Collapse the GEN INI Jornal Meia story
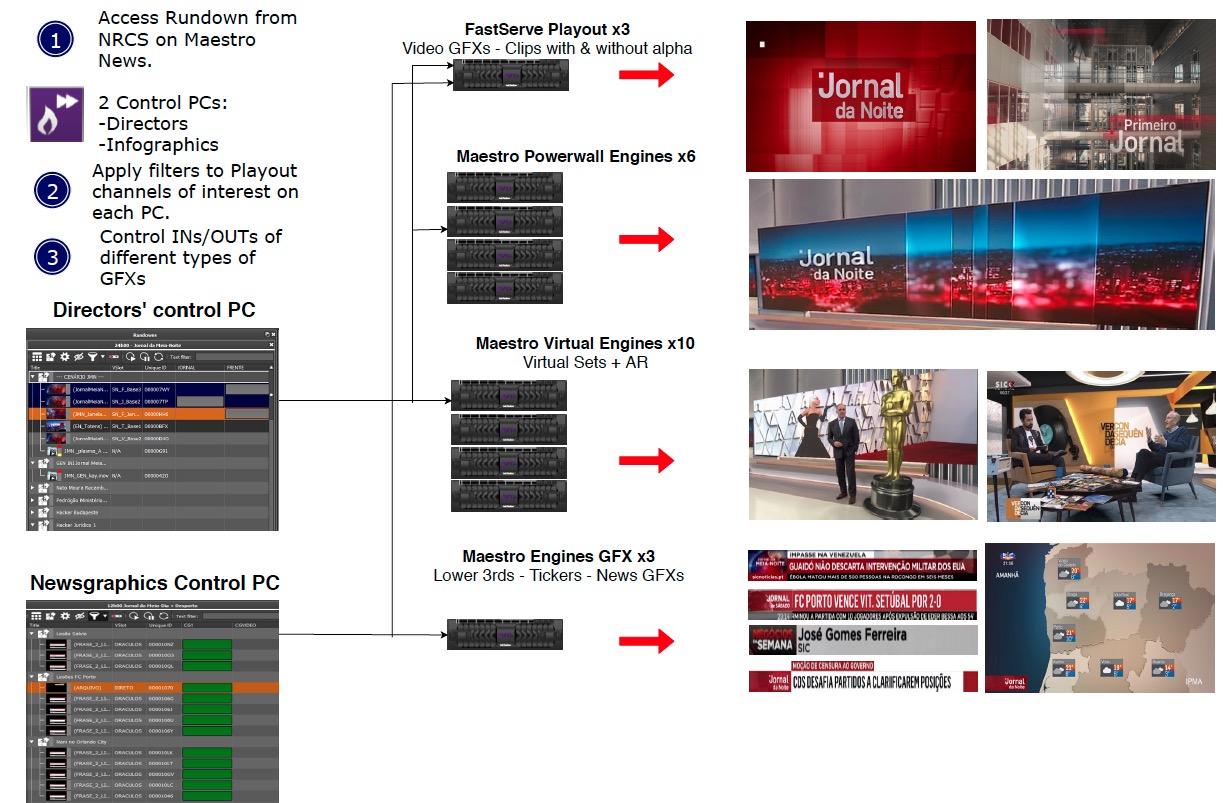The image size is (1227, 803). click(32, 463)
